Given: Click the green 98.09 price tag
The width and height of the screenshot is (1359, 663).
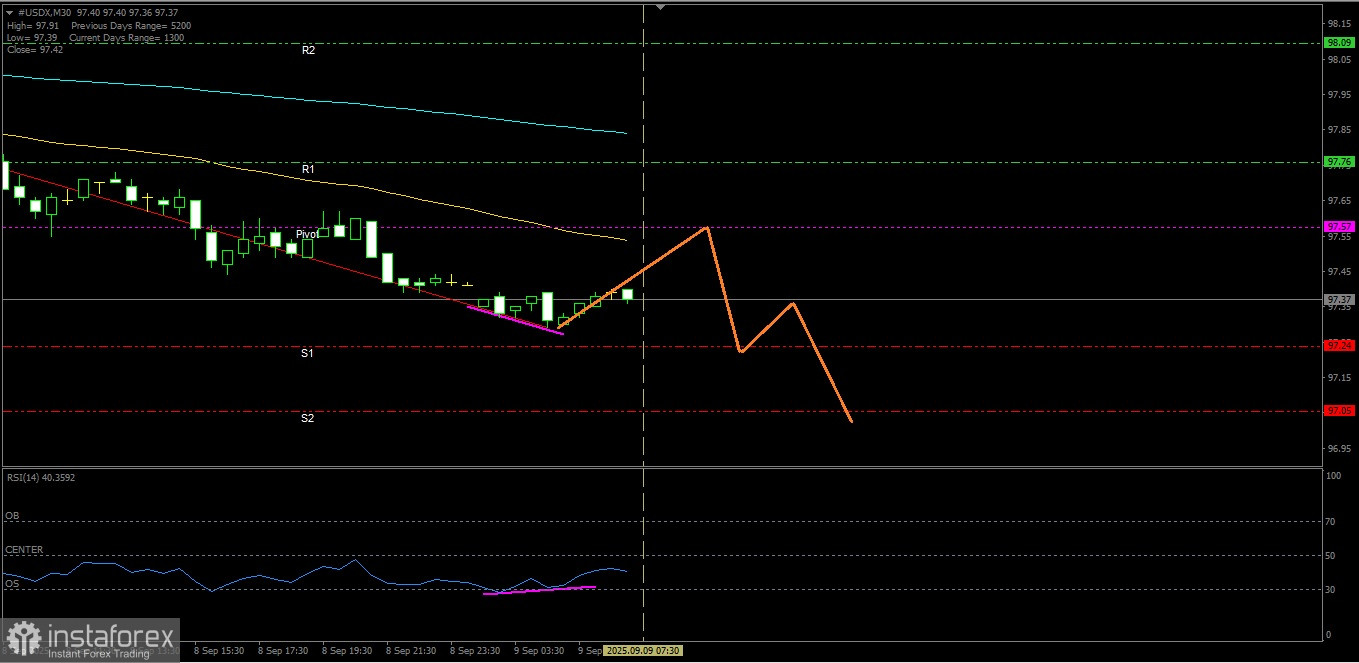Looking at the screenshot, I should click(1339, 43).
